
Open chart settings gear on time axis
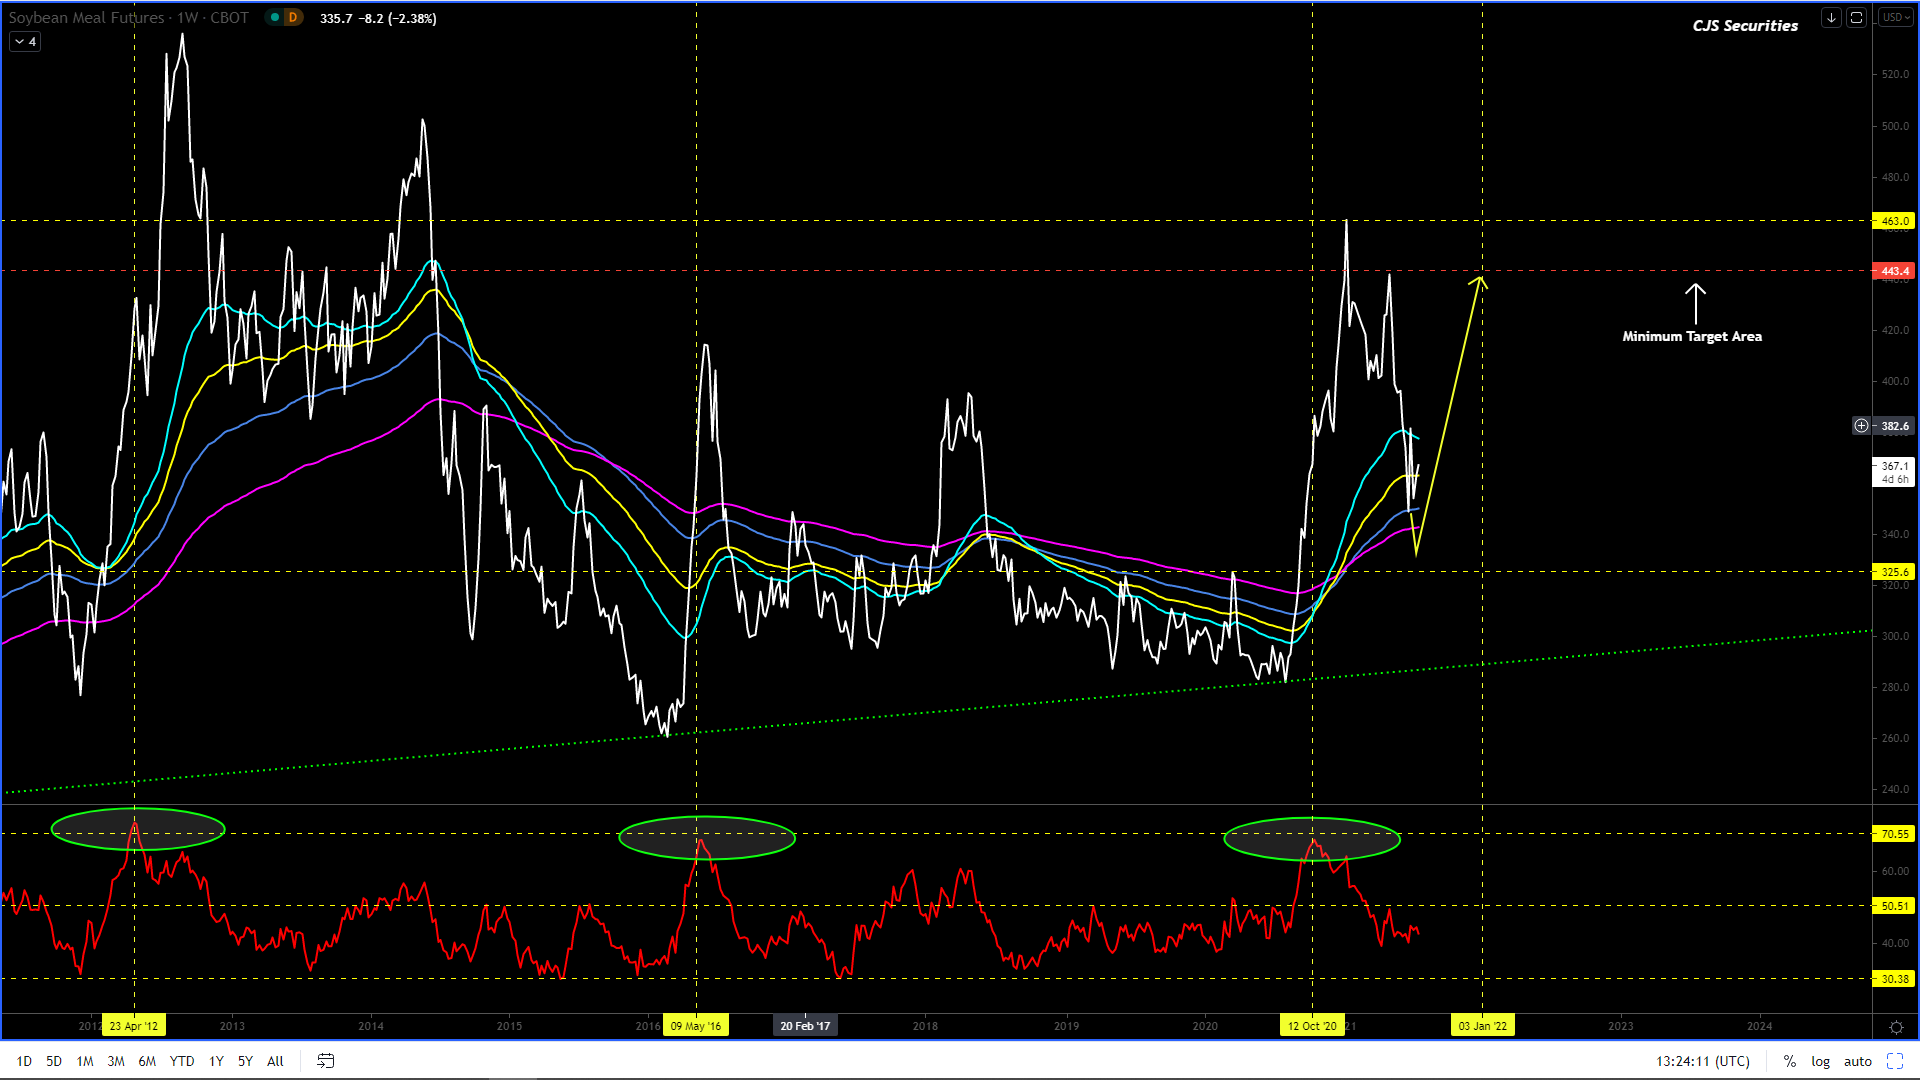pos(1896,1027)
